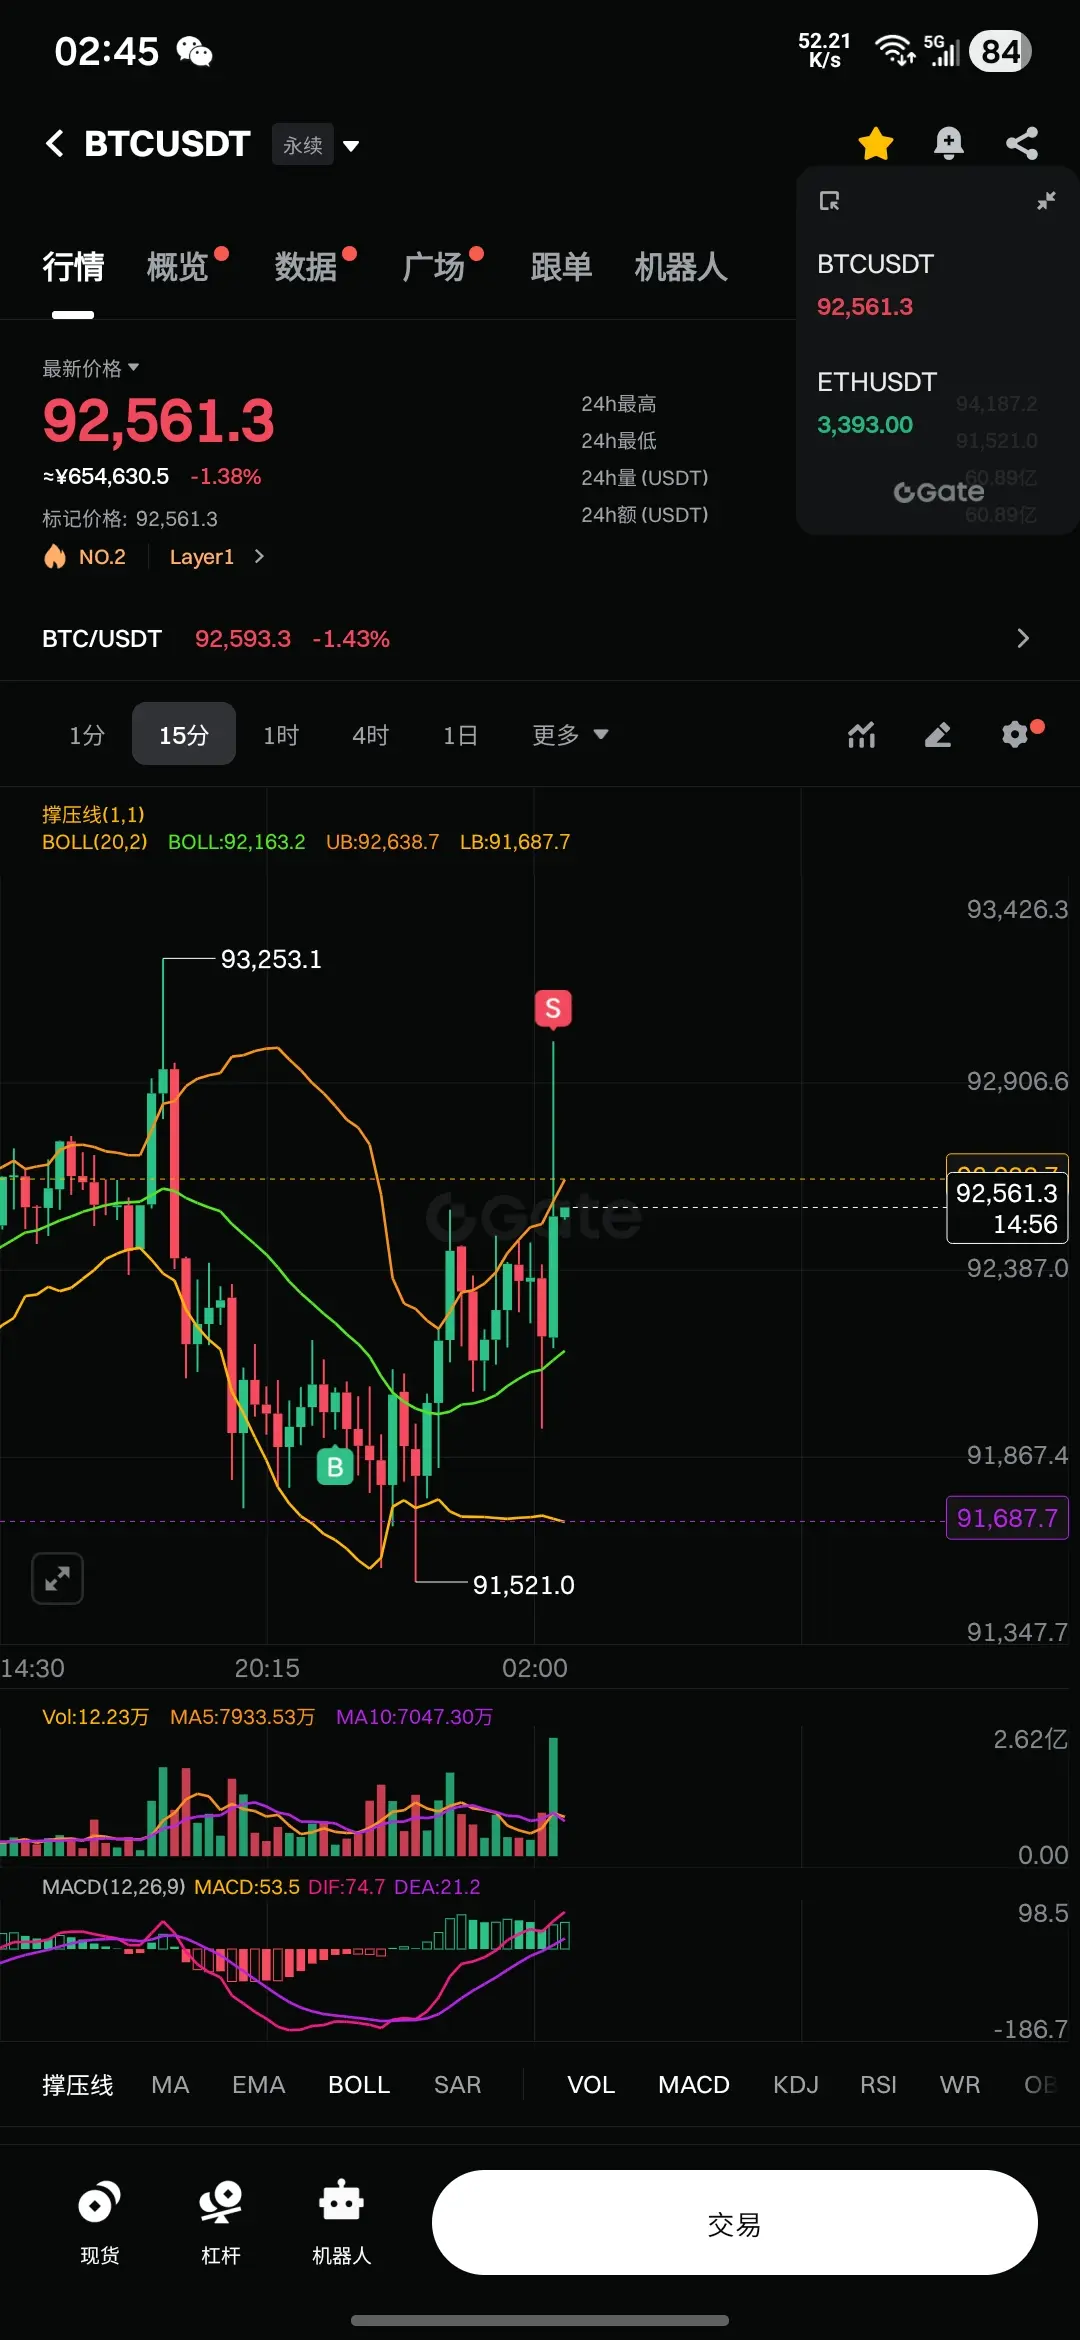Select 4时 timeframe
The image size is (1080, 2340).
click(370, 735)
